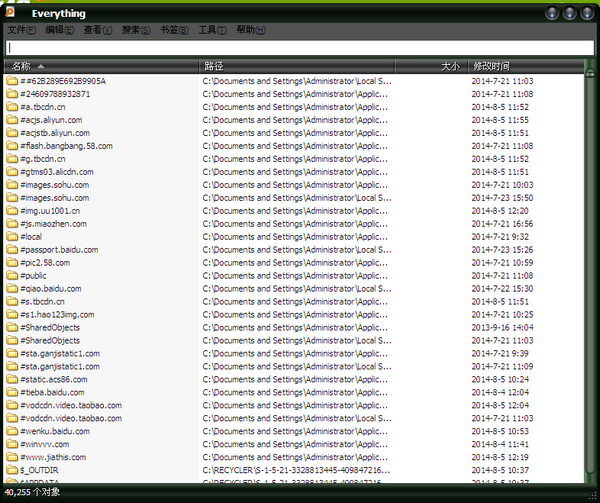This screenshot has width=600, height=503.
Task: Sort by 名称 column header
Action: [101, 67]
